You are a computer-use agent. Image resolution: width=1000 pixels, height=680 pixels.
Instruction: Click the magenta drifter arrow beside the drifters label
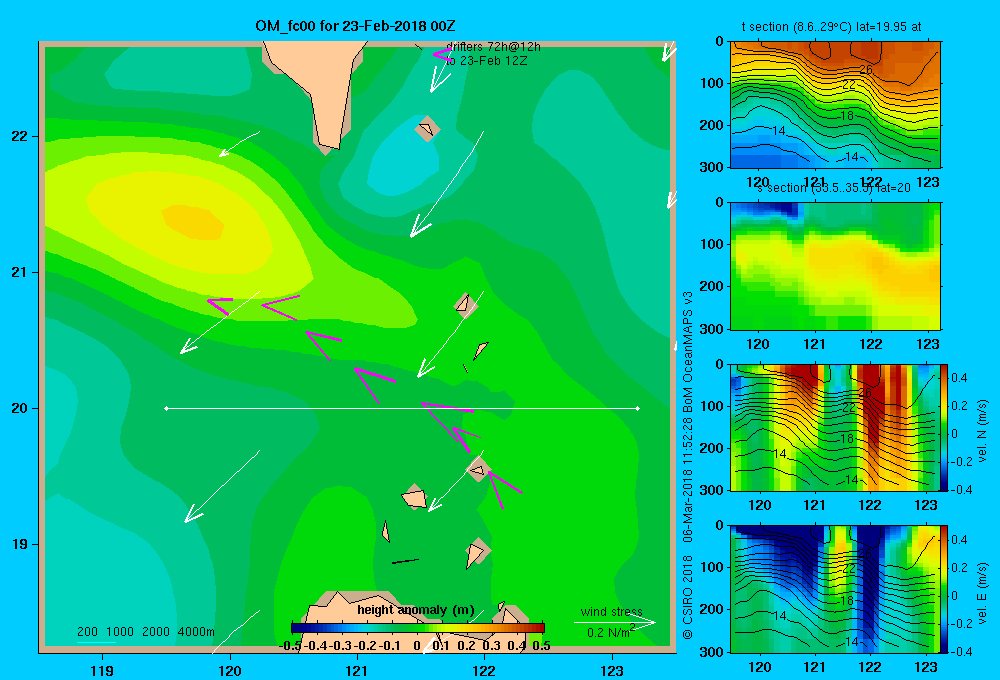443,54
